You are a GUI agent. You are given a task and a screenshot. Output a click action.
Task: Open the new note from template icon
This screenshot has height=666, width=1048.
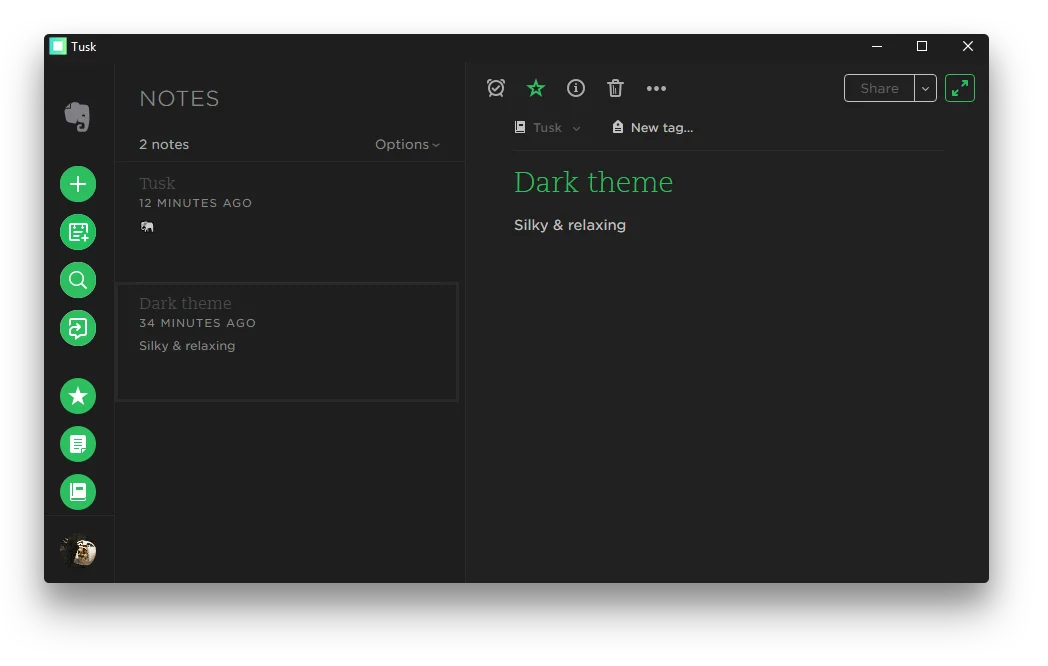pos(78,232)
